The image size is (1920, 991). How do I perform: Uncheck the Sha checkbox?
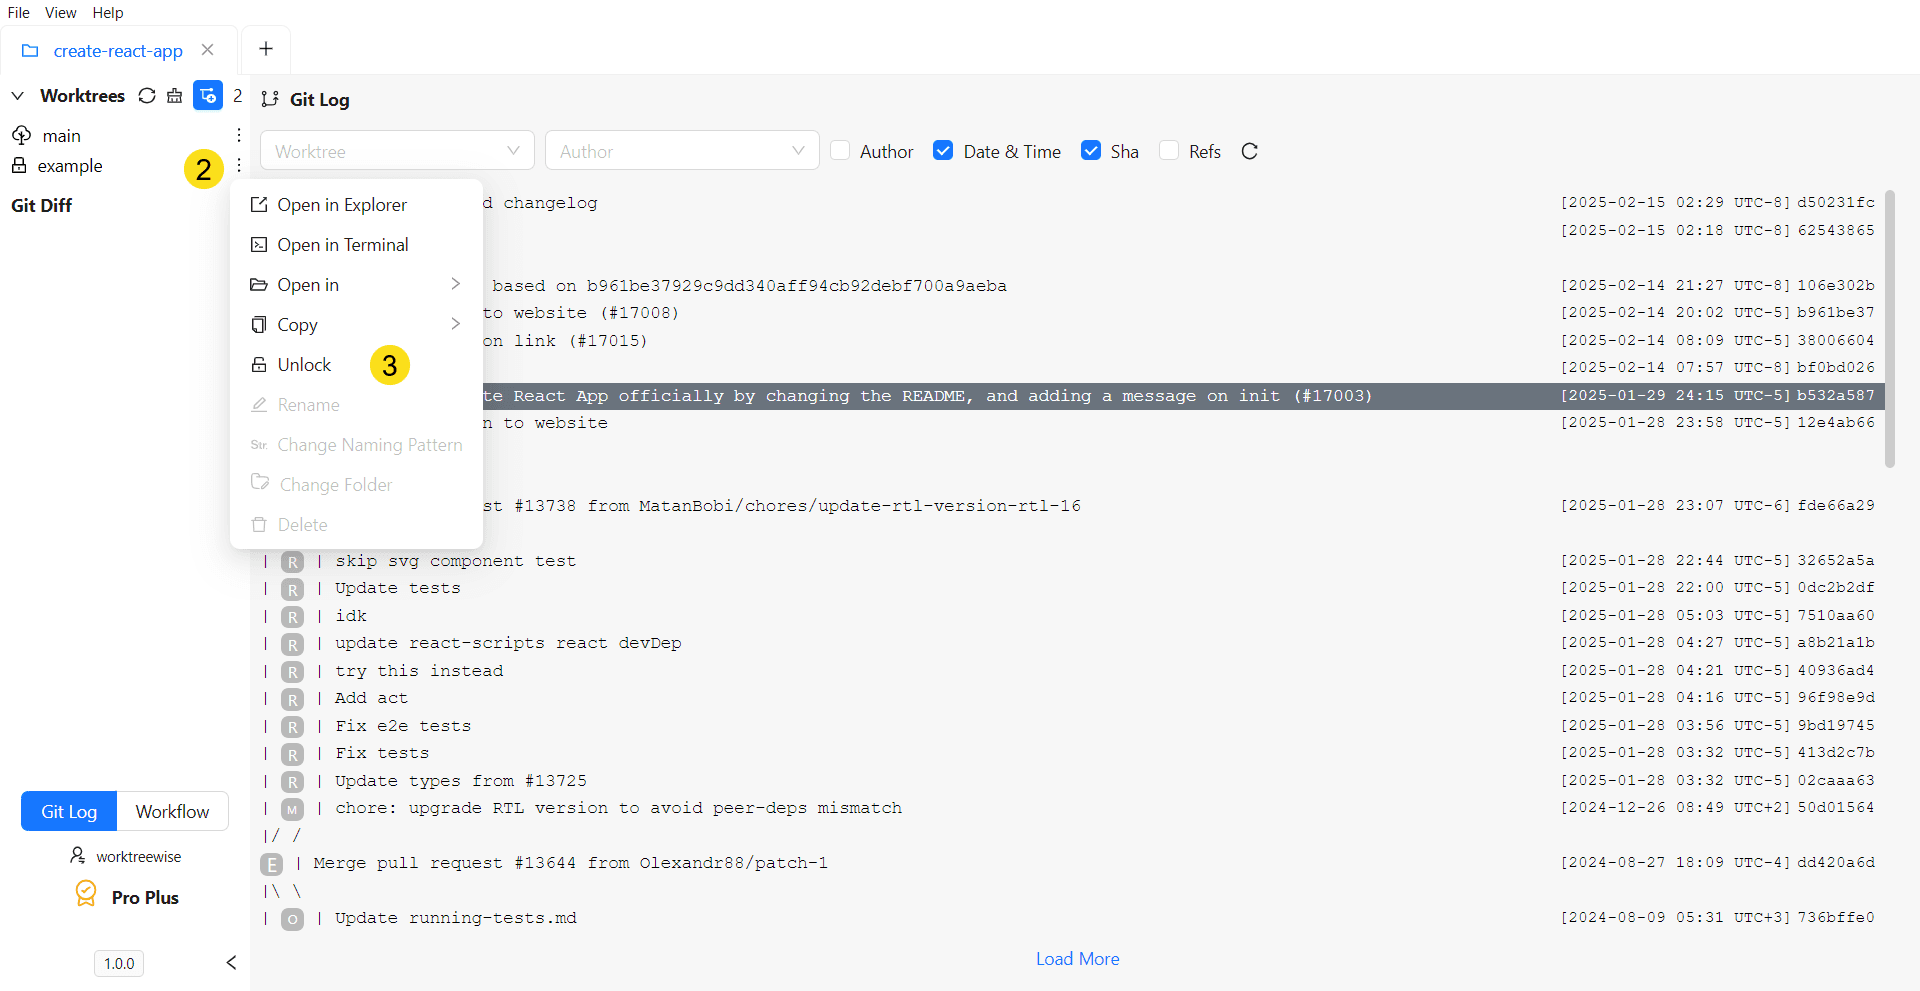pyautogui.click(x=1091, y=151)
